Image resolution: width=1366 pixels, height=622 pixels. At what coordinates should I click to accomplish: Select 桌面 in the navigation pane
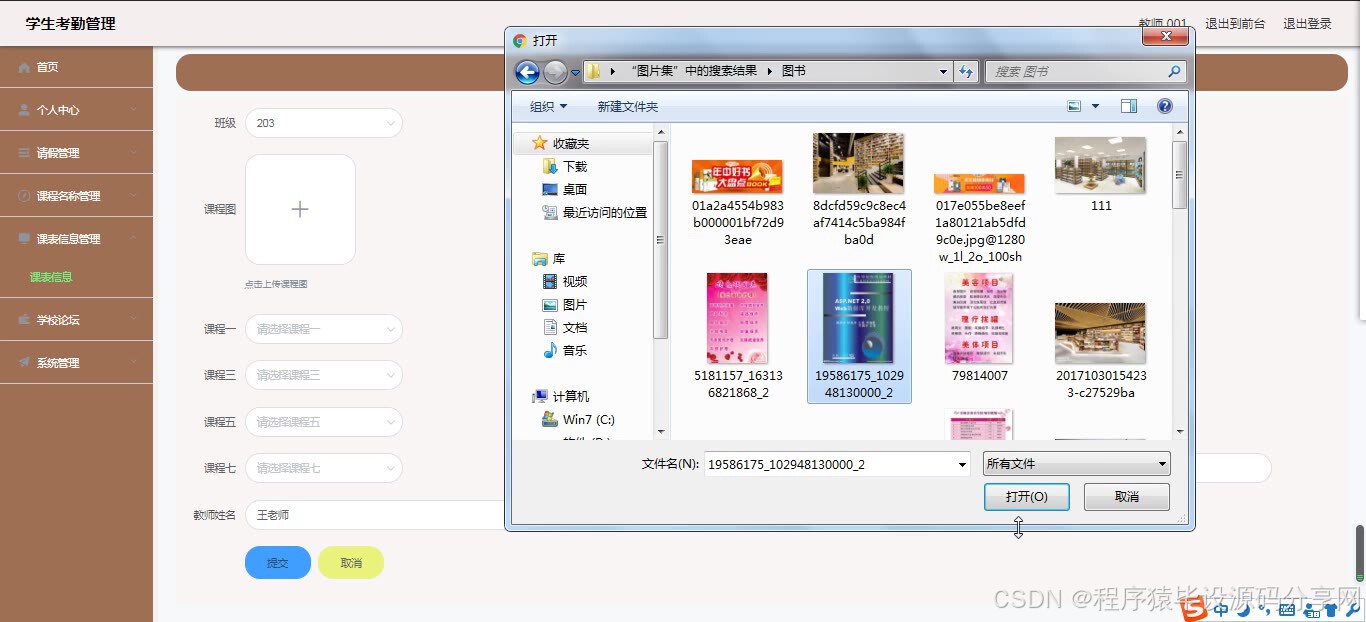[565, 189]
